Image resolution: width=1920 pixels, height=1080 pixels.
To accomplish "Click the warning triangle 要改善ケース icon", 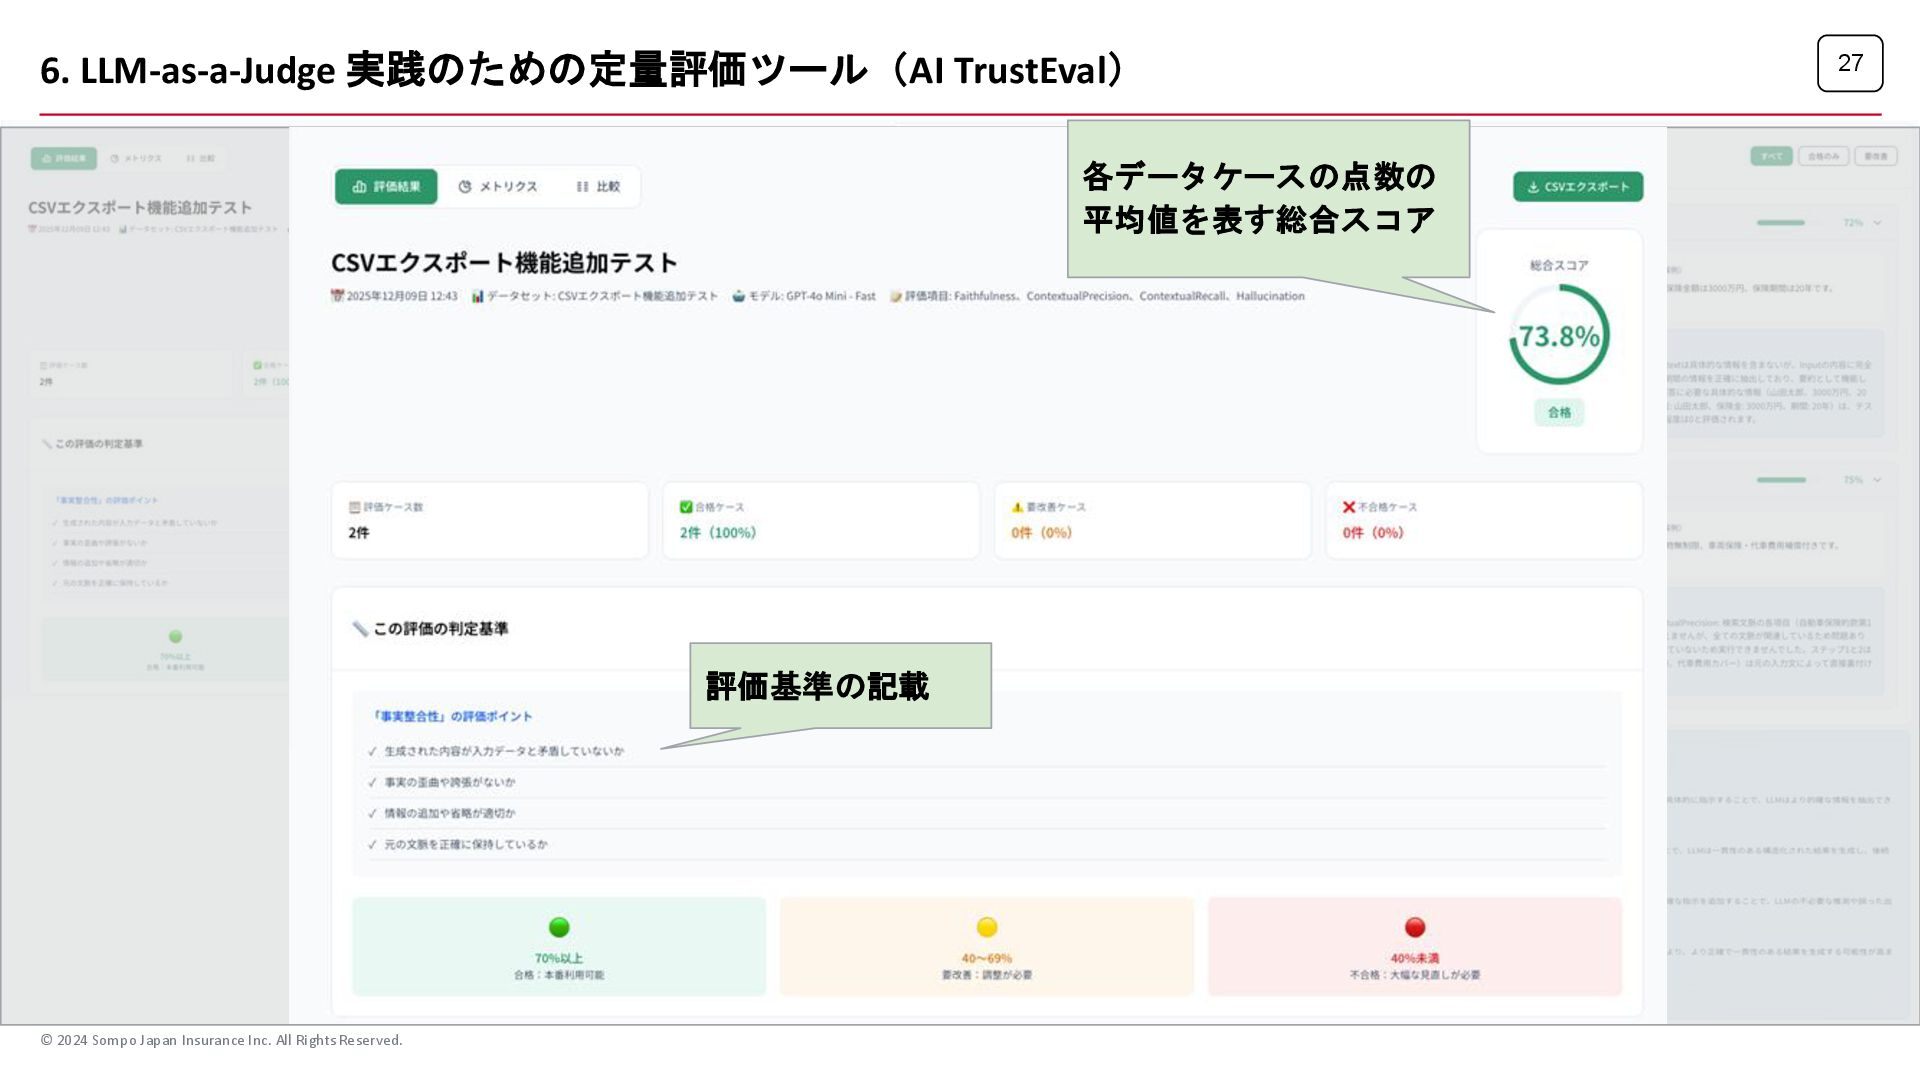I will click(x=1017, y=507).
